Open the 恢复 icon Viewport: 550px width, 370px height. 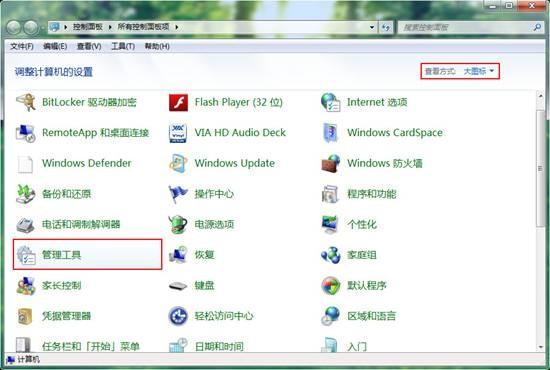178,255
